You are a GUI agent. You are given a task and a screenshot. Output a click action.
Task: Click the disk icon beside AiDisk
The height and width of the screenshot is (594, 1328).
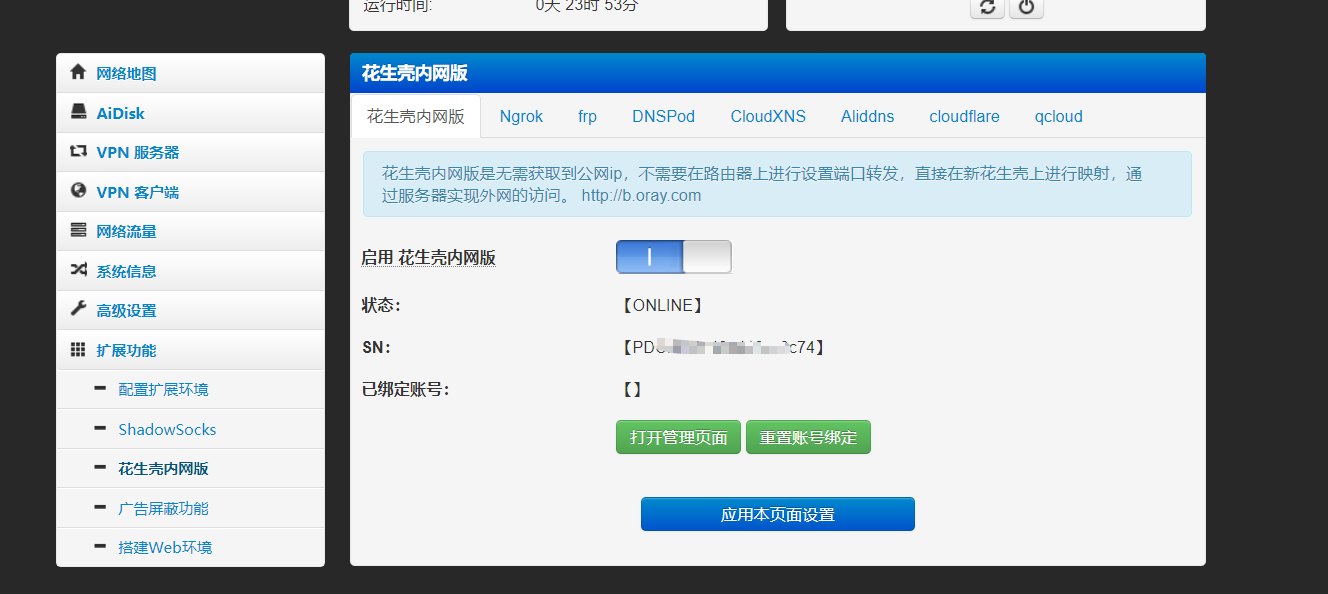coord(78,113)
